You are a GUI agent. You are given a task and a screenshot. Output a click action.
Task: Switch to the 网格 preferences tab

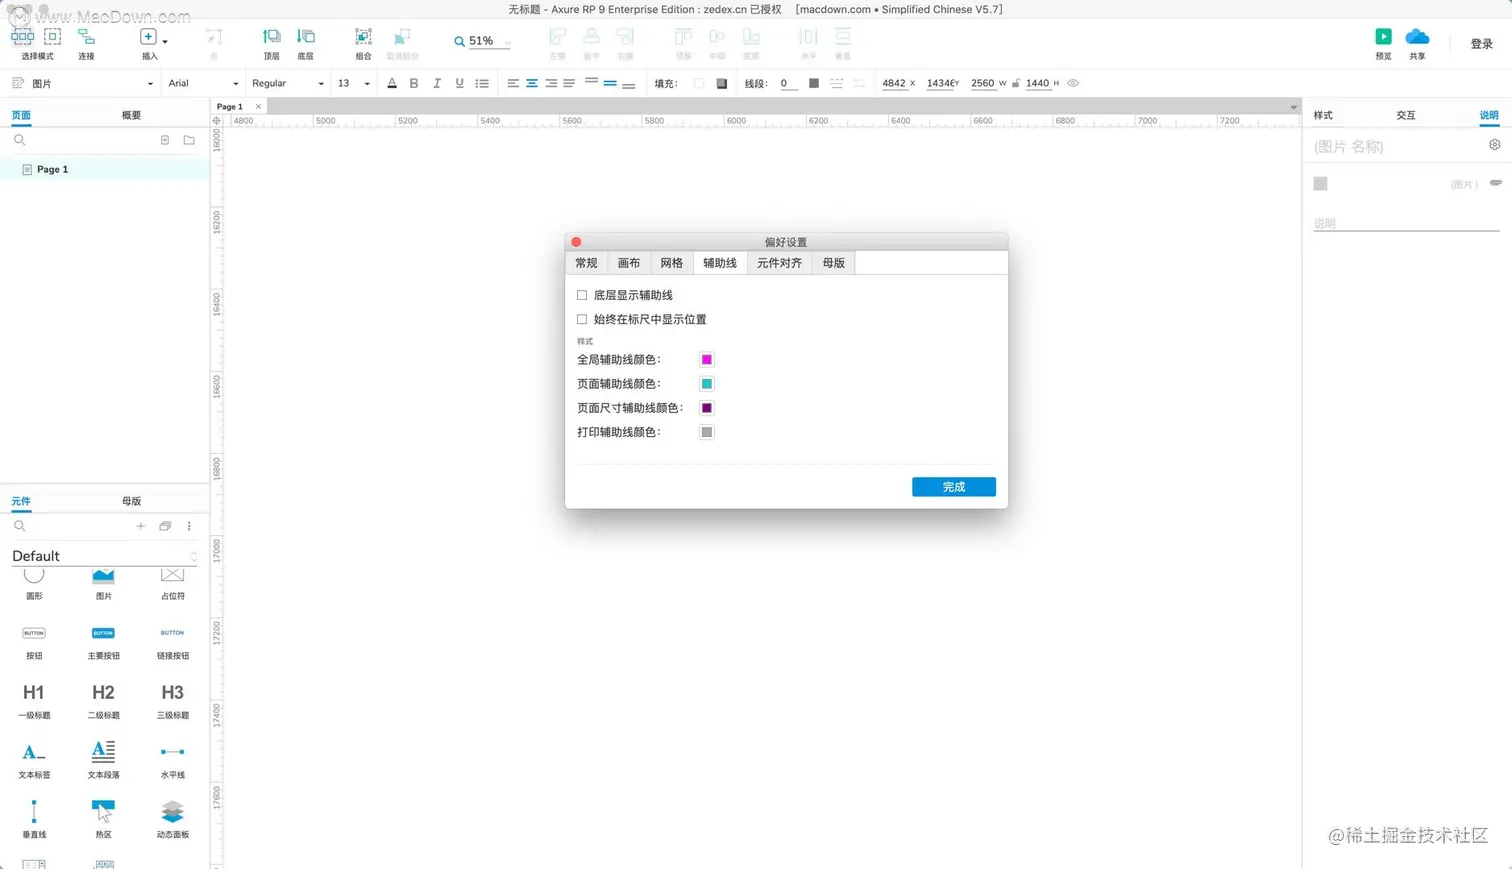[x=672, y=262]
